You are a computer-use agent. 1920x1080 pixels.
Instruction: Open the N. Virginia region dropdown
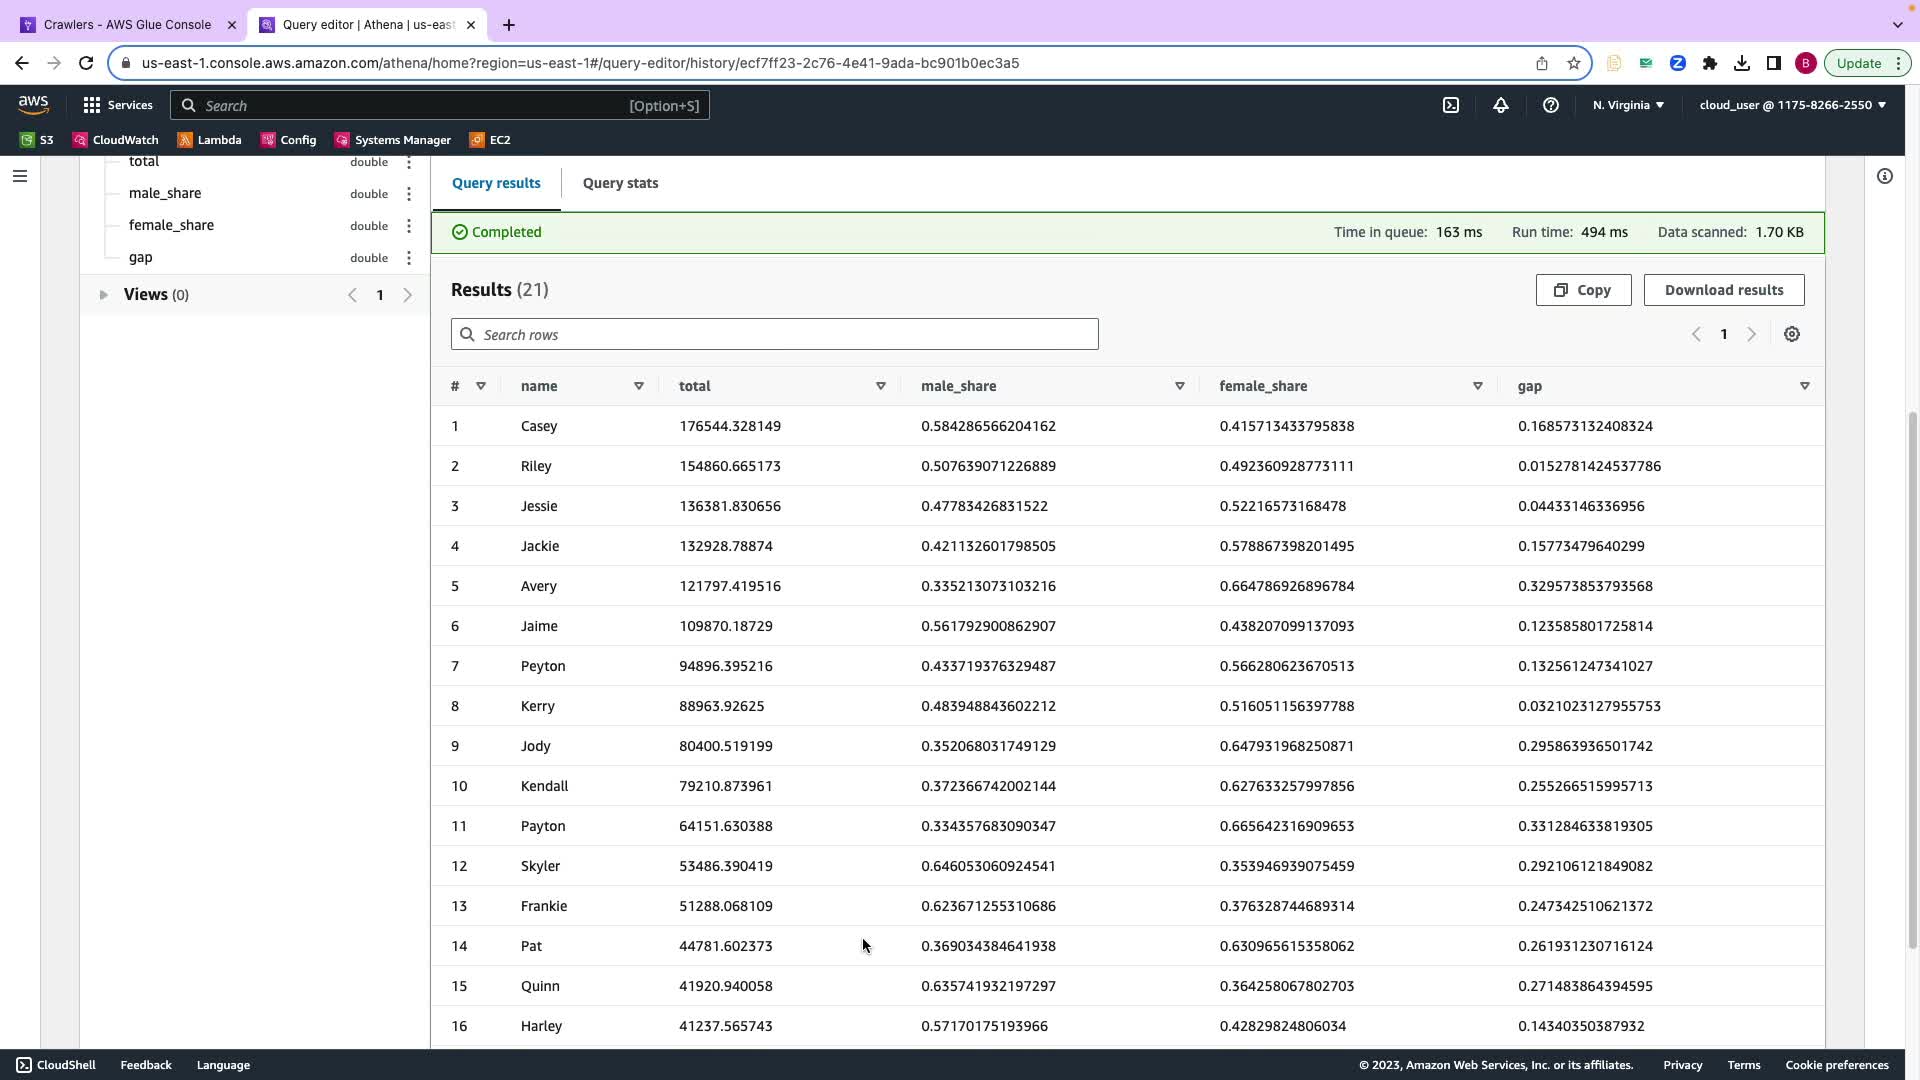[x=1628, y=105]
